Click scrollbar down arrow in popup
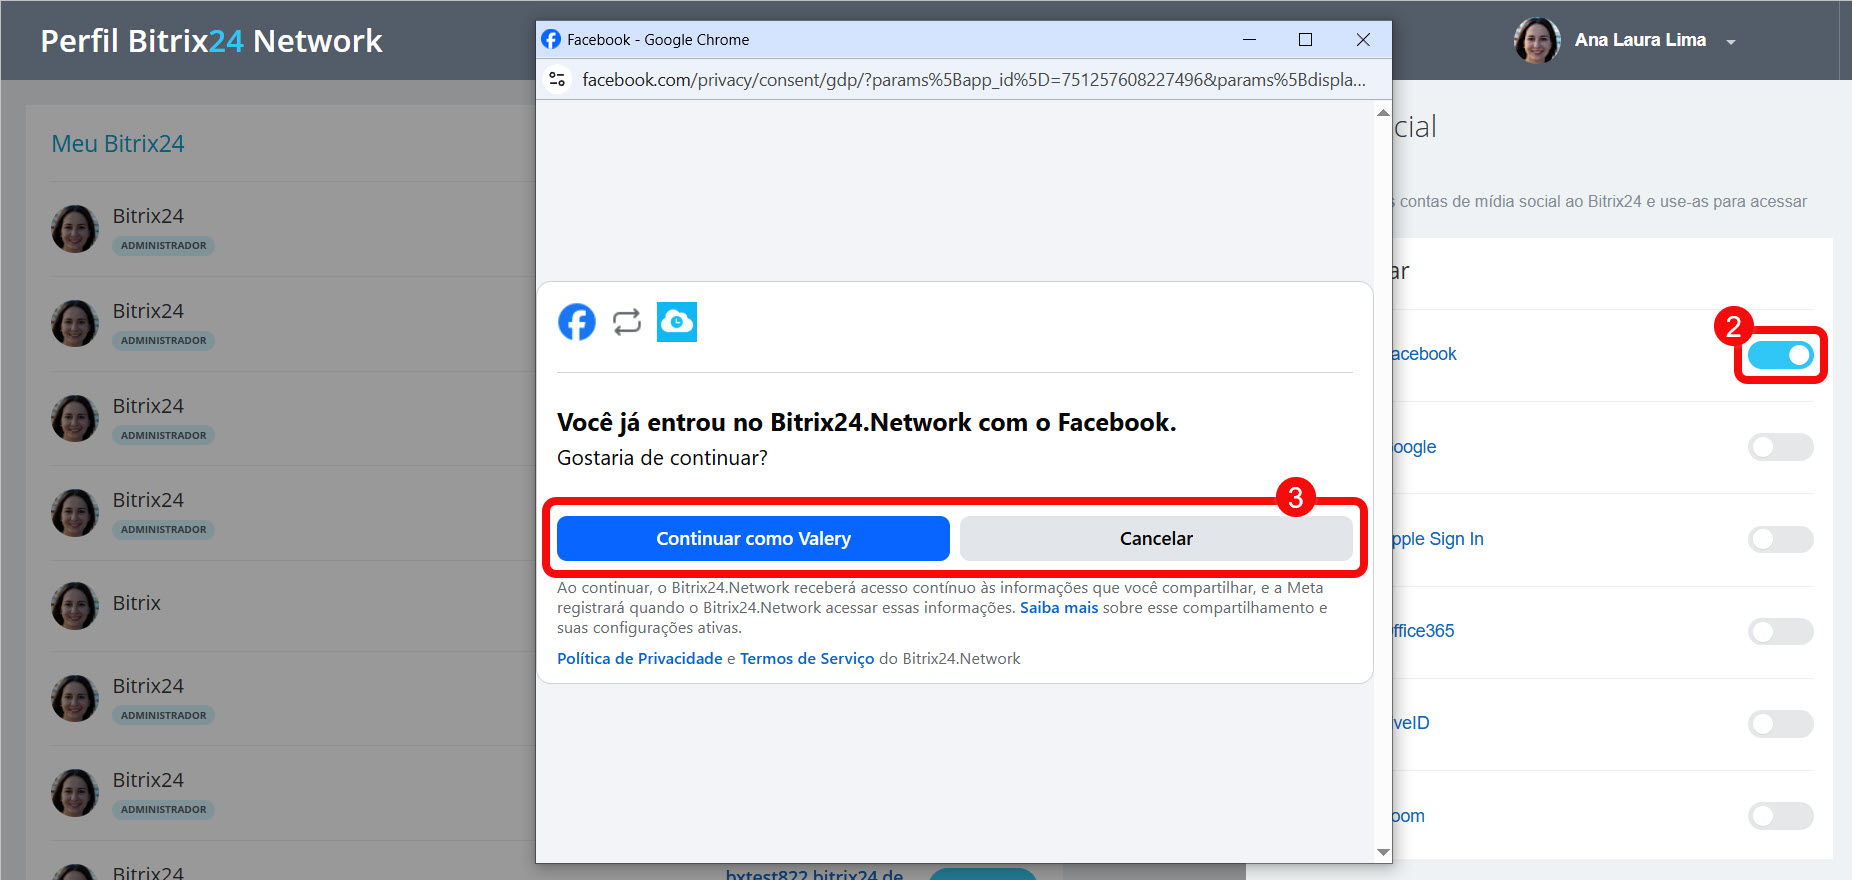Image resolution: width=1852 pixels, height=880 pixels. click(x=1383, y=852)
